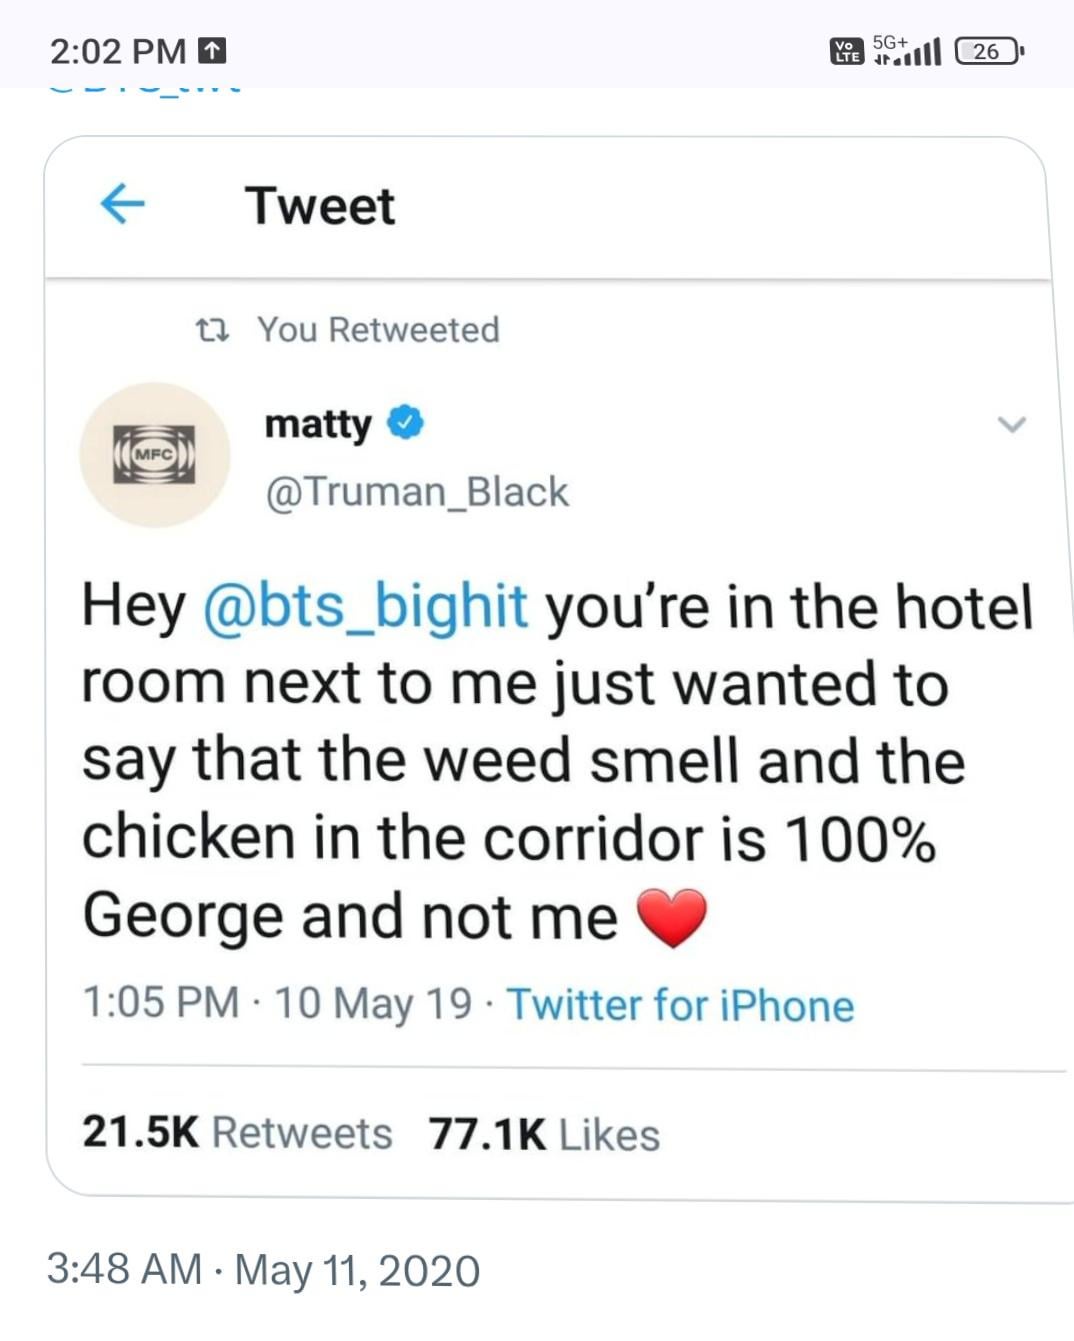1074x1341 pixels.
Task: Tap the Tweet header title
Action: tap(320, 206)
